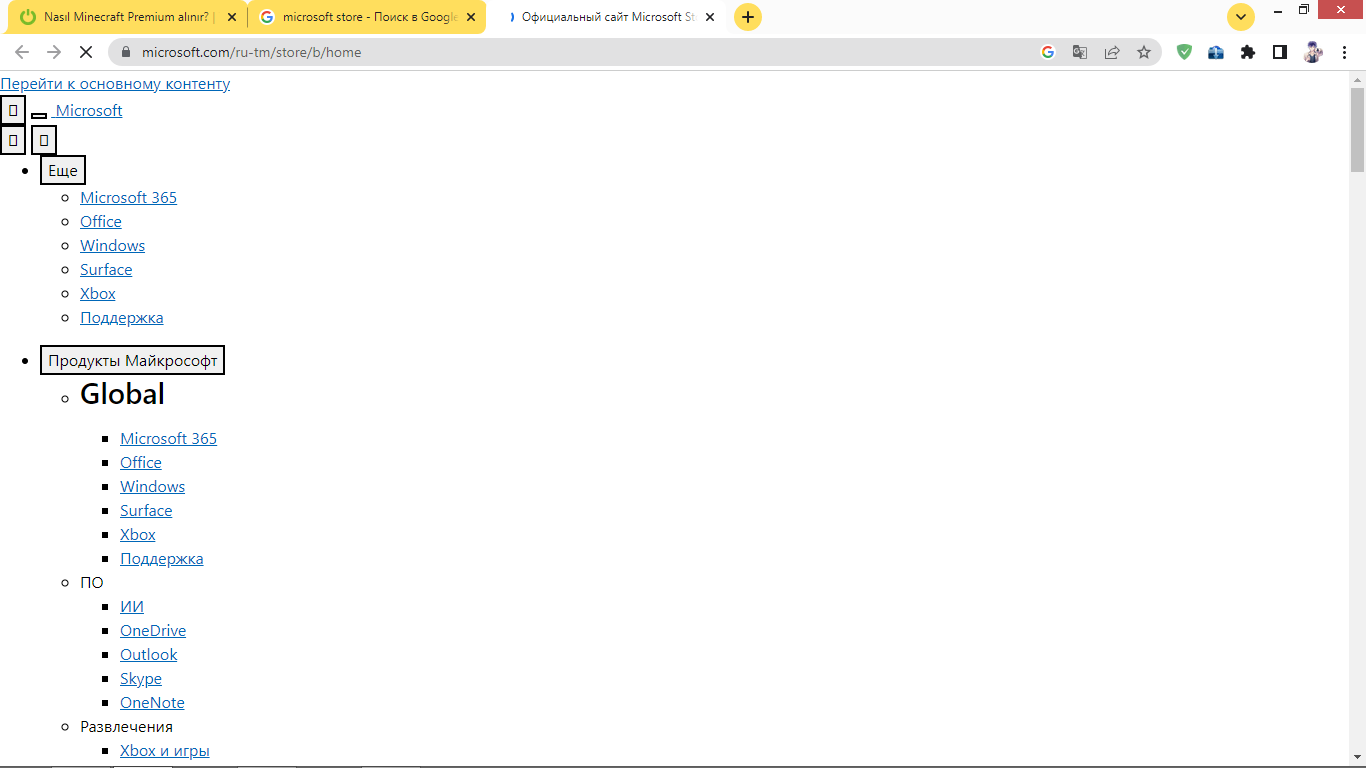Open Xbox link under Еще
Image resolution: width=1366 pixels, height=768 pixels.
(98, 294)
